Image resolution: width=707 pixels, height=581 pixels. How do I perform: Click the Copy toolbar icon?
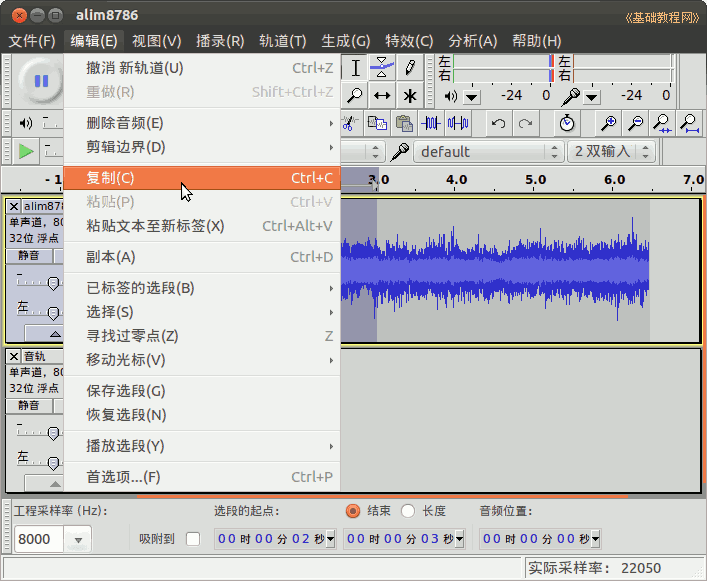click(x=377, y=123)
